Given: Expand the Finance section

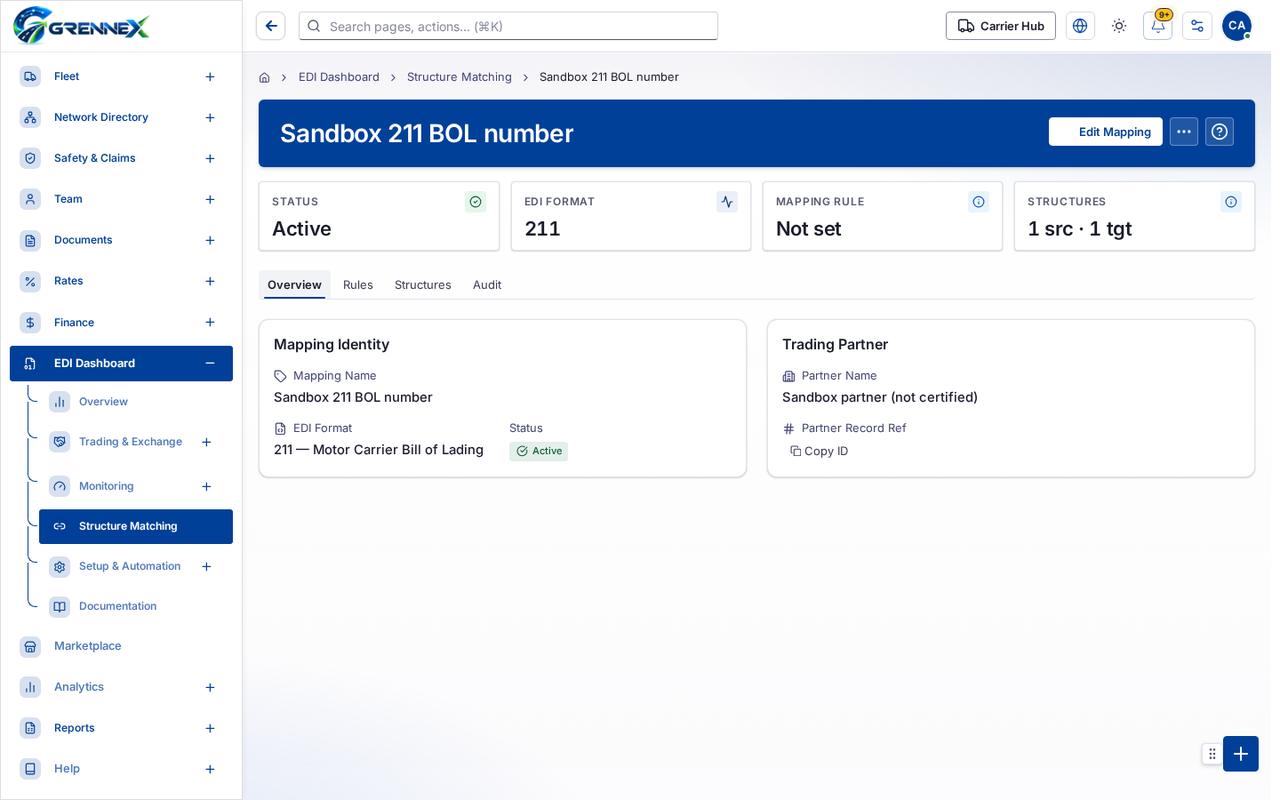Looking at the screenshot, I should pyautogui.click(x=210, y=322).
